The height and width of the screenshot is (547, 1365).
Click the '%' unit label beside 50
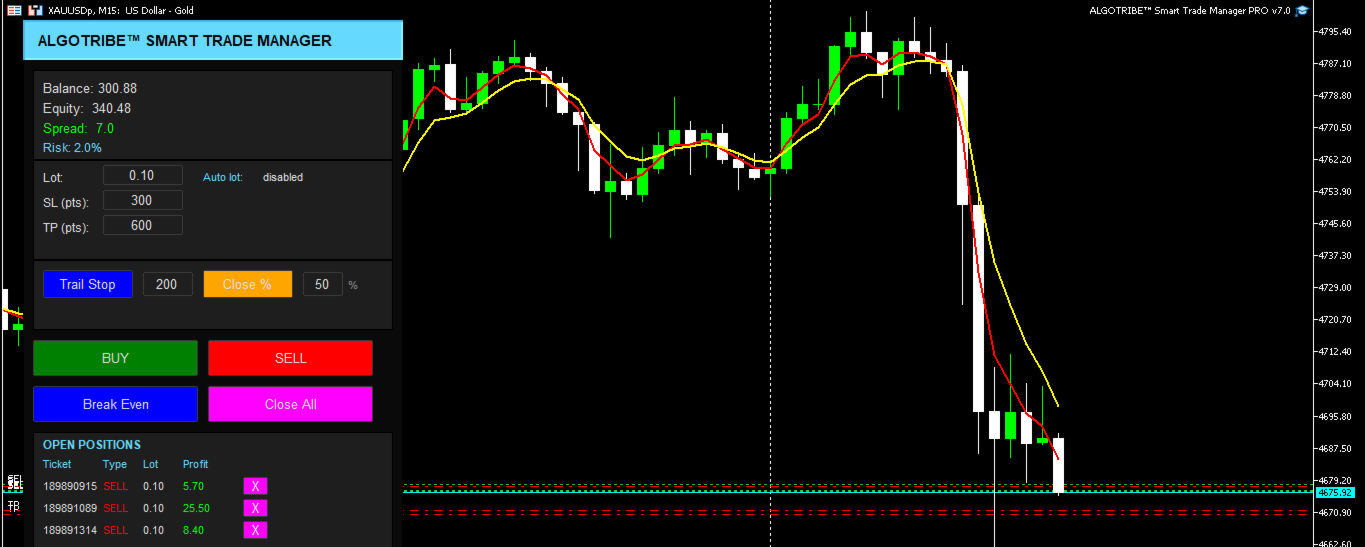tap(353, 285)
